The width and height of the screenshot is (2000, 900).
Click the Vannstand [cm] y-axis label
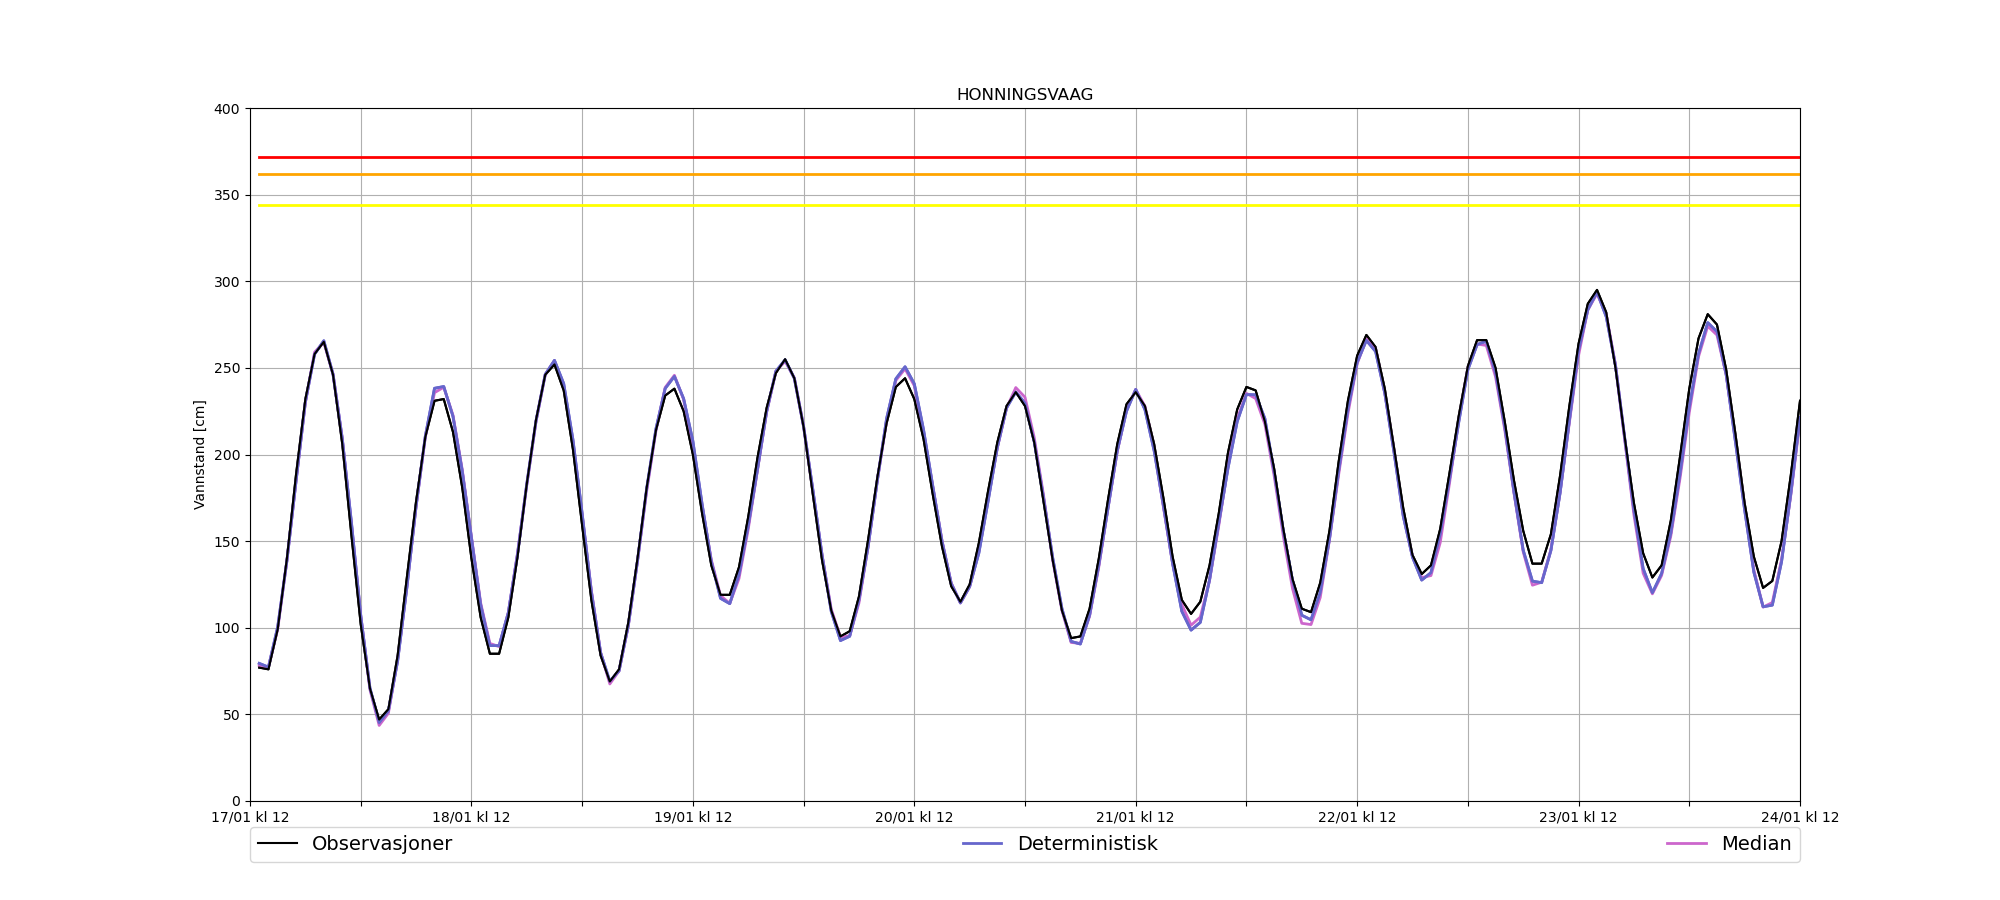coord(200,455)
